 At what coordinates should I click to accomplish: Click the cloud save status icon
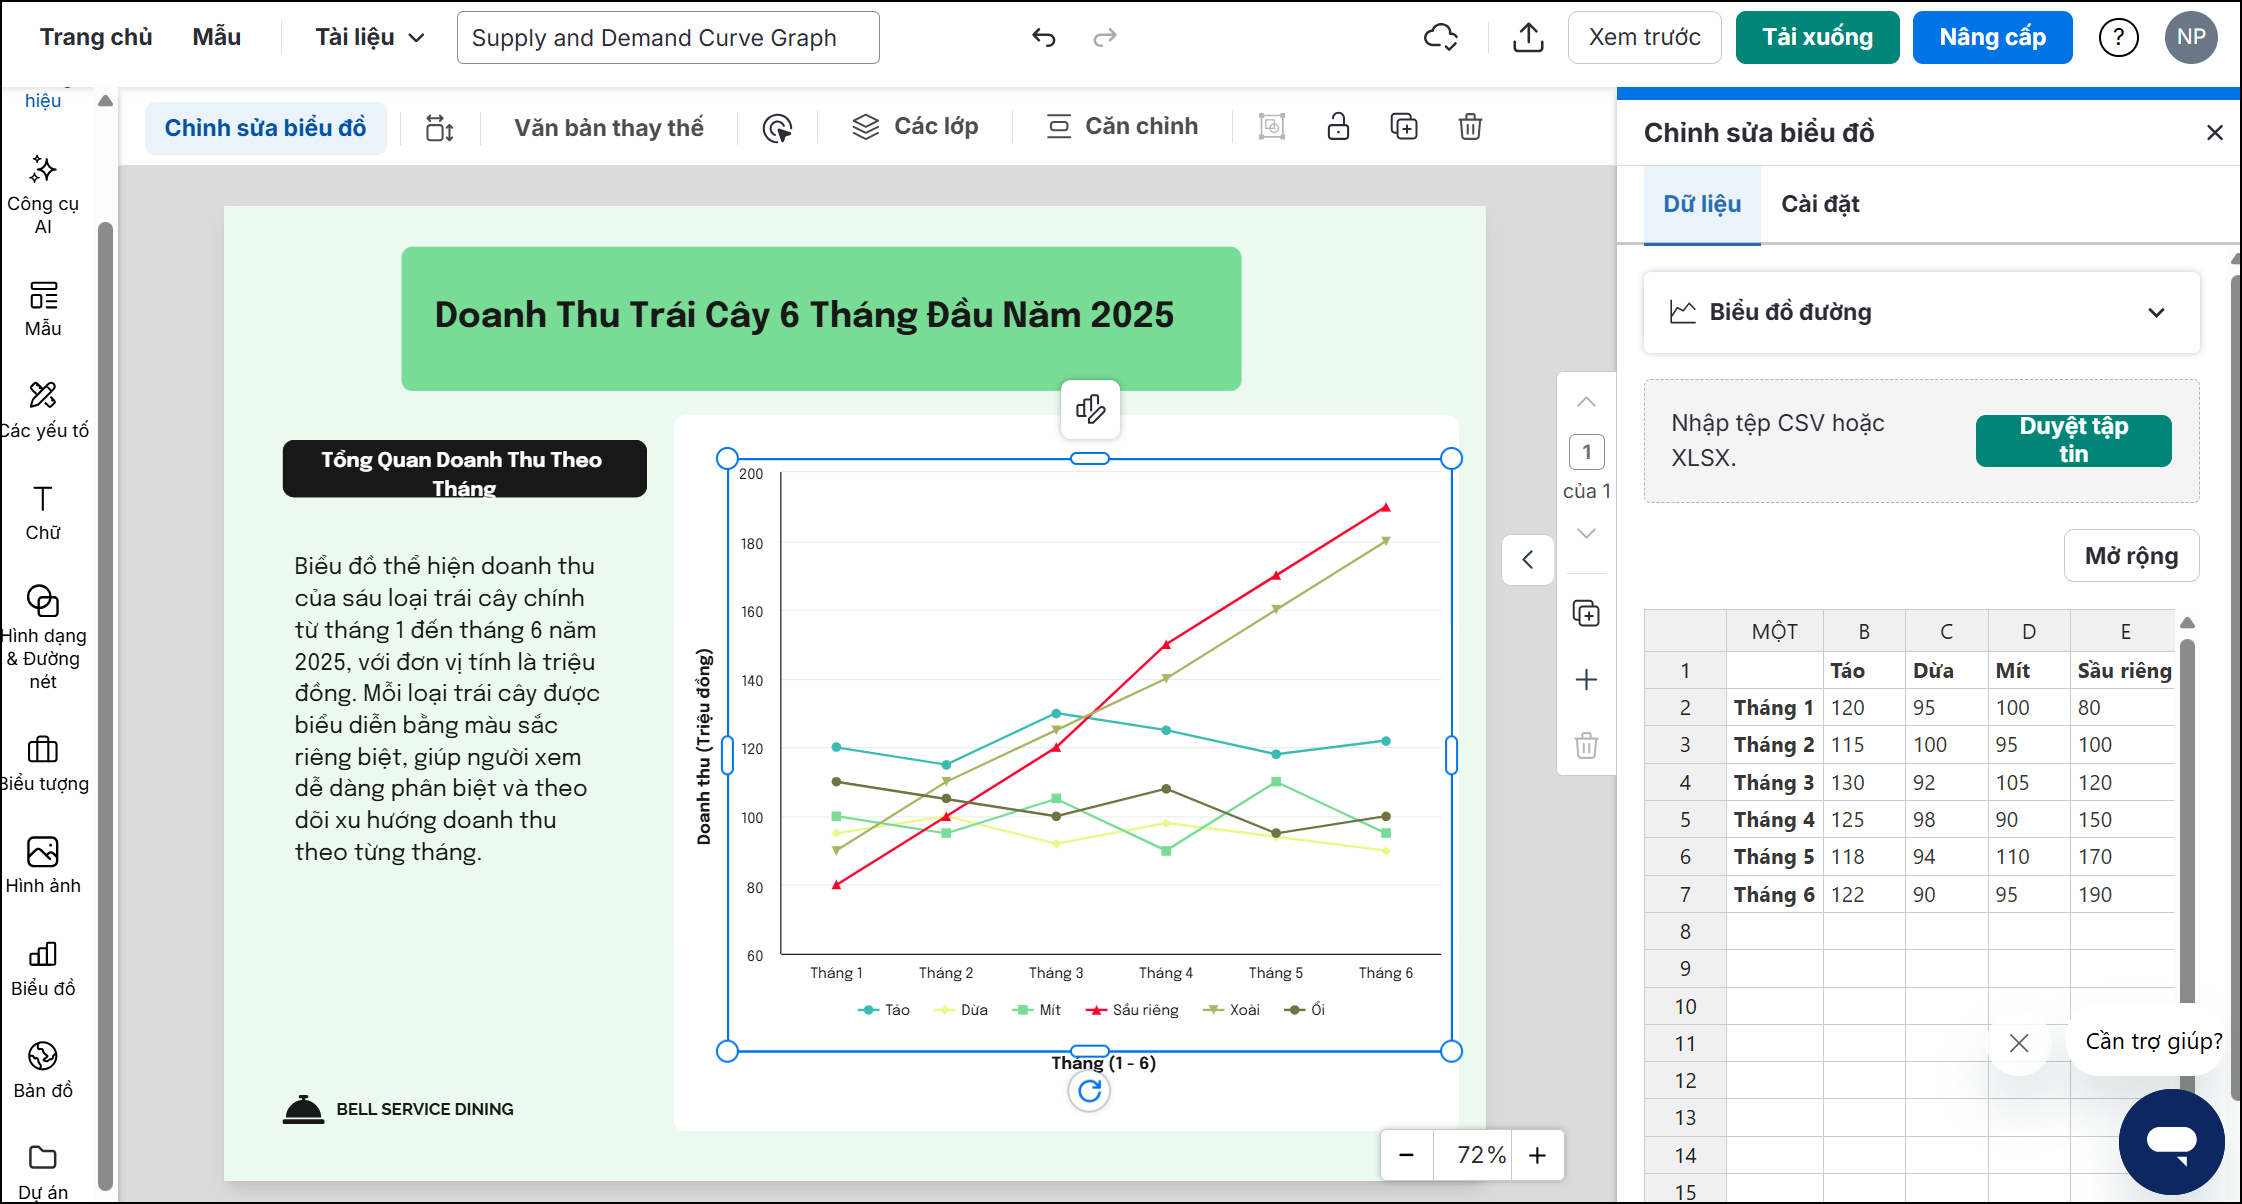coord(1440,38)
